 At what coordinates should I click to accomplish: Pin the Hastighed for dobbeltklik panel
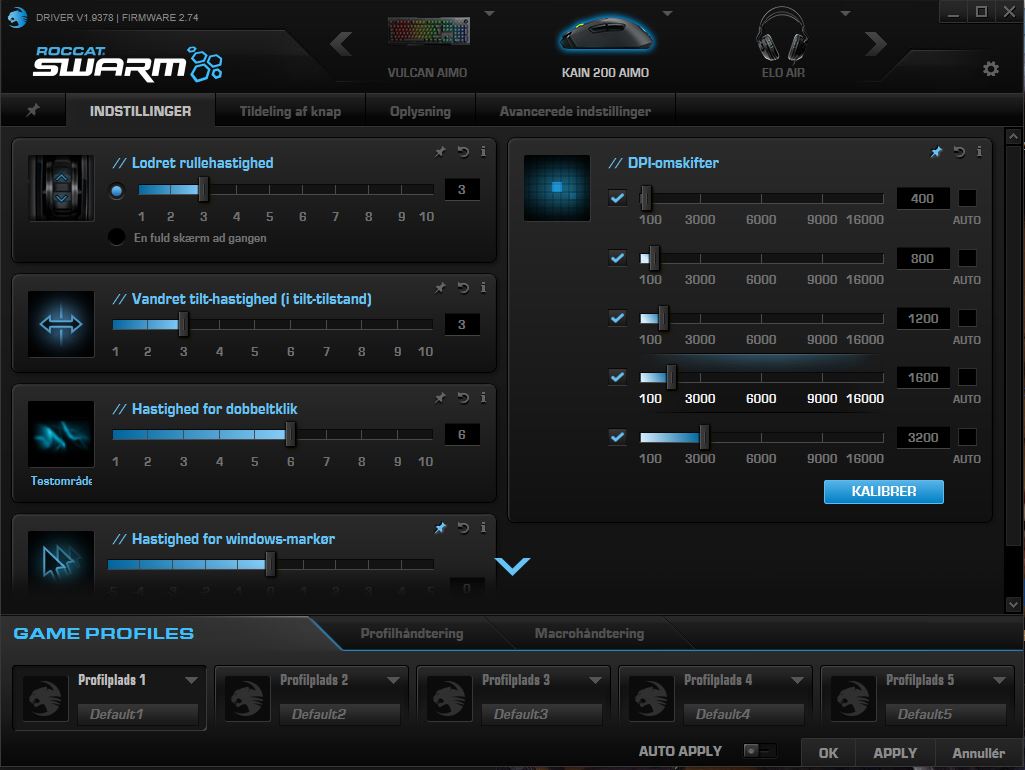(441, 397)
